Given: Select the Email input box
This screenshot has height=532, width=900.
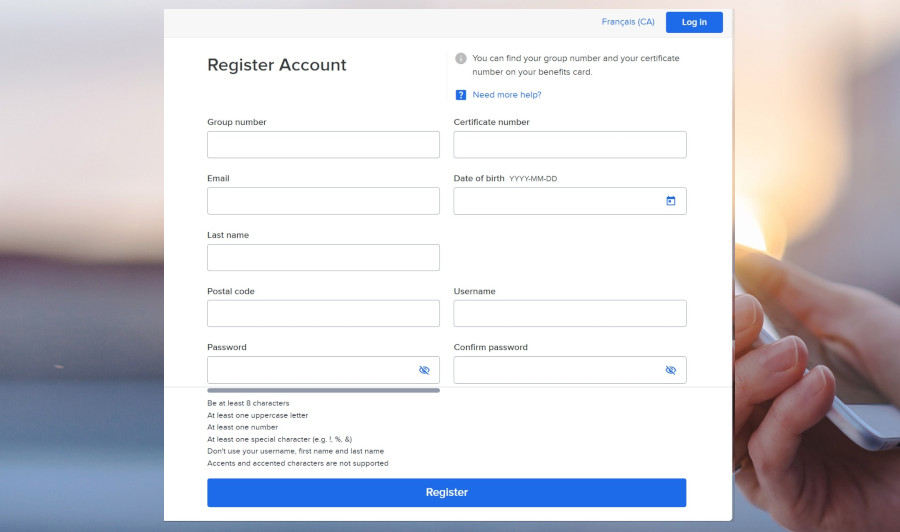Looking at the screenshot, I should [x=323, y=201].
